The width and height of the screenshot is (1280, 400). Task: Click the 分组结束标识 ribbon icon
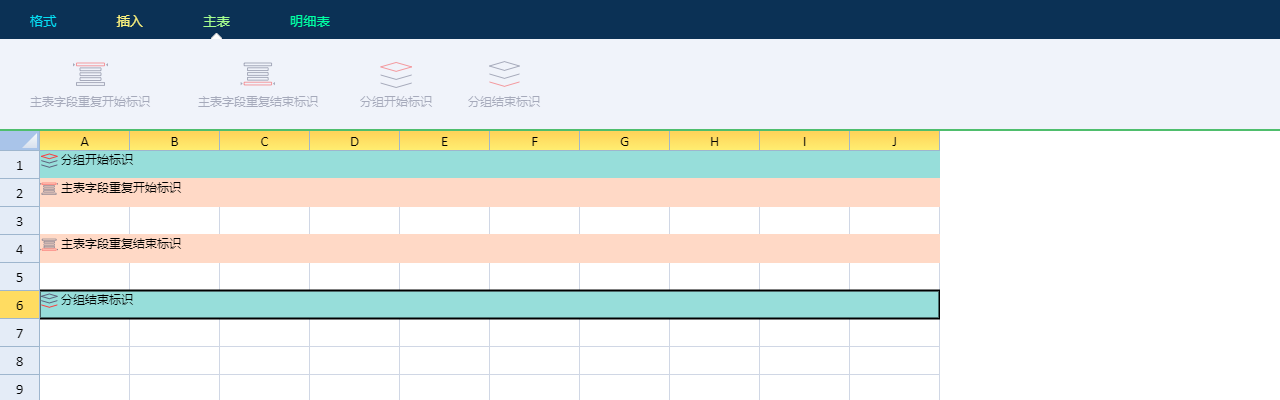[504, 74]
